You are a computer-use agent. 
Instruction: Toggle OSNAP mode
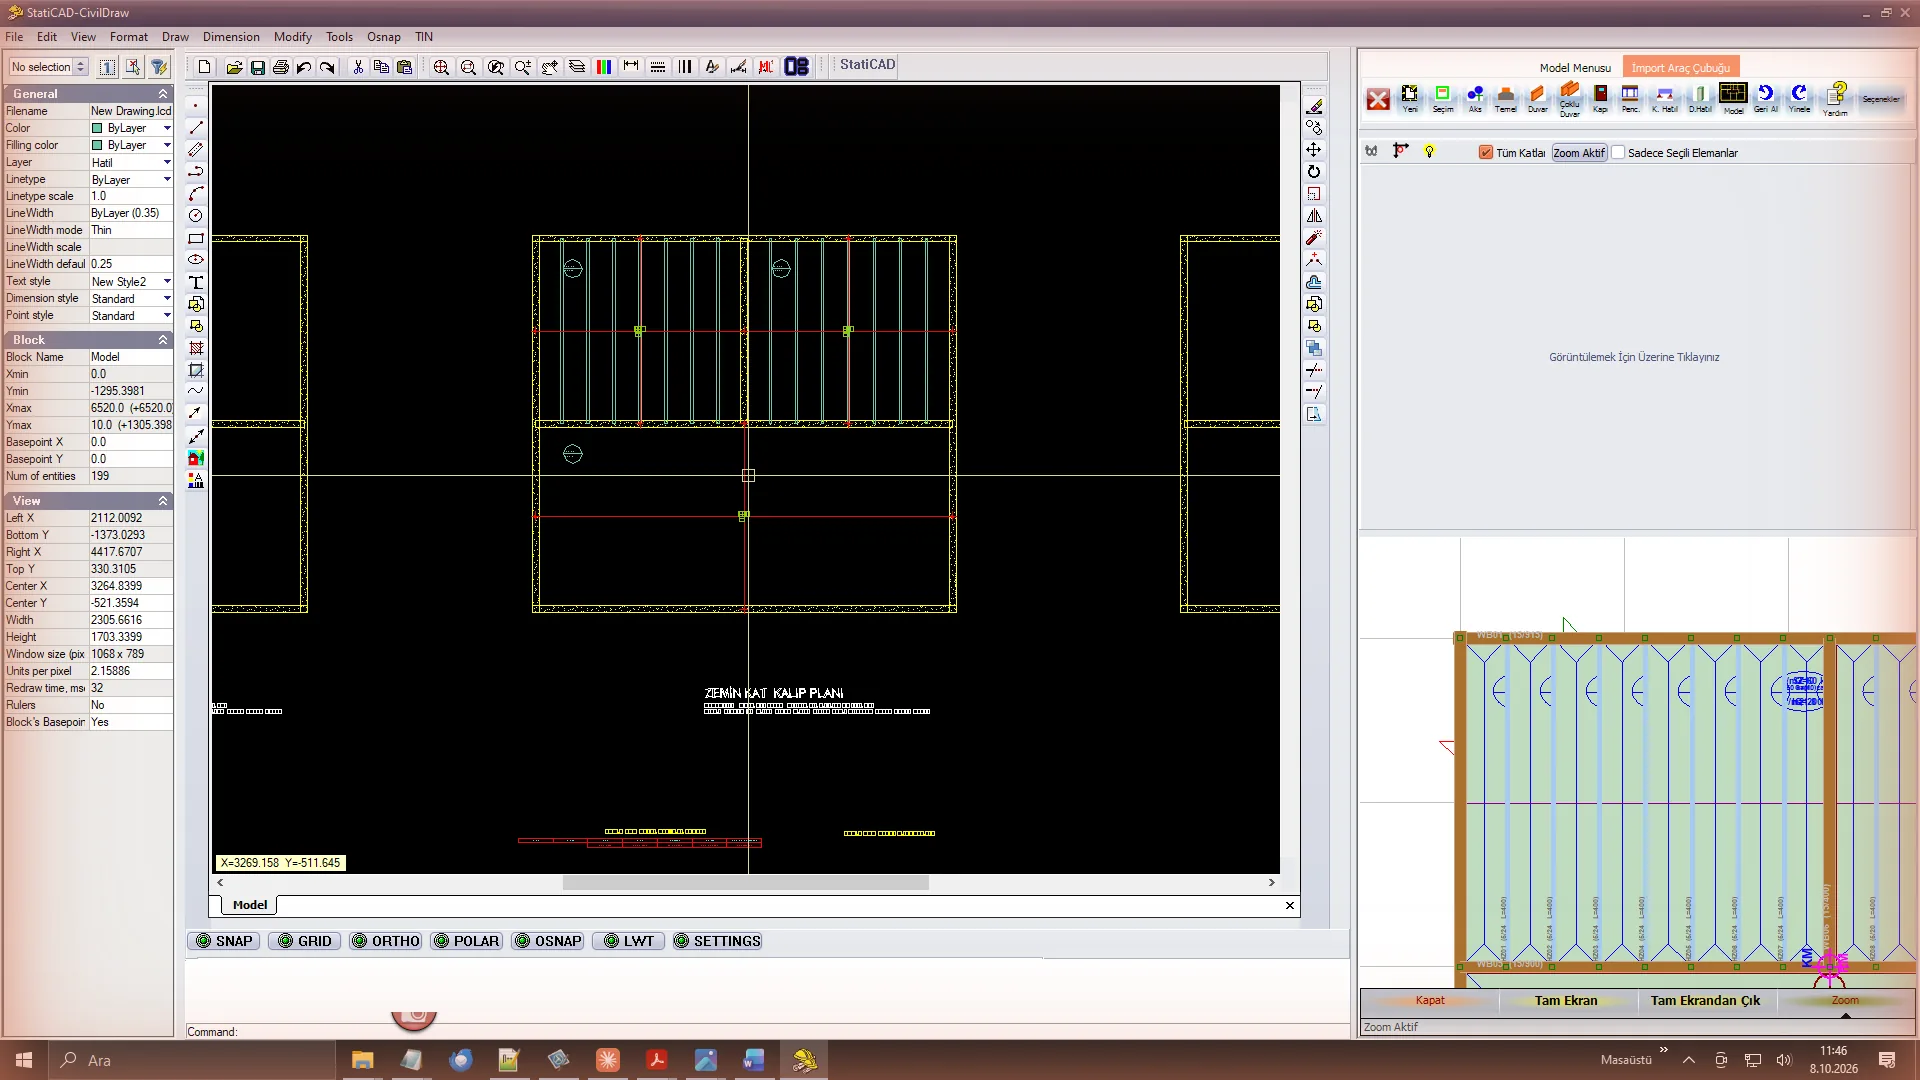click(548, 941)
